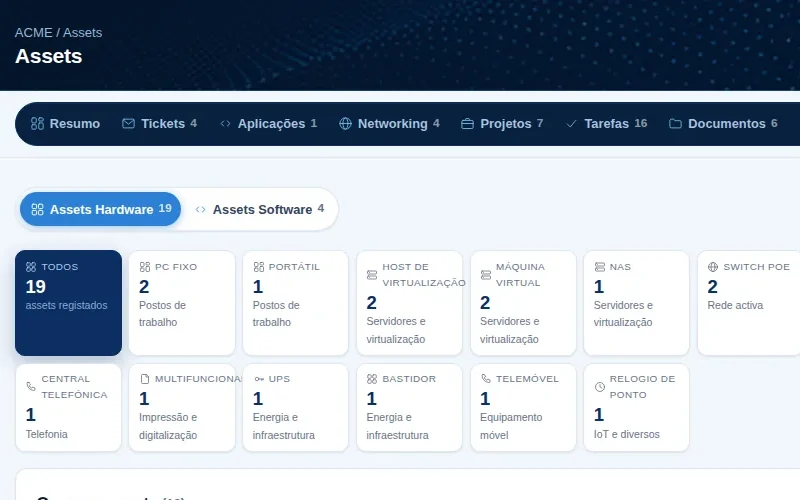Filter by UPS card
800x500 pixels.
[295, 407]
